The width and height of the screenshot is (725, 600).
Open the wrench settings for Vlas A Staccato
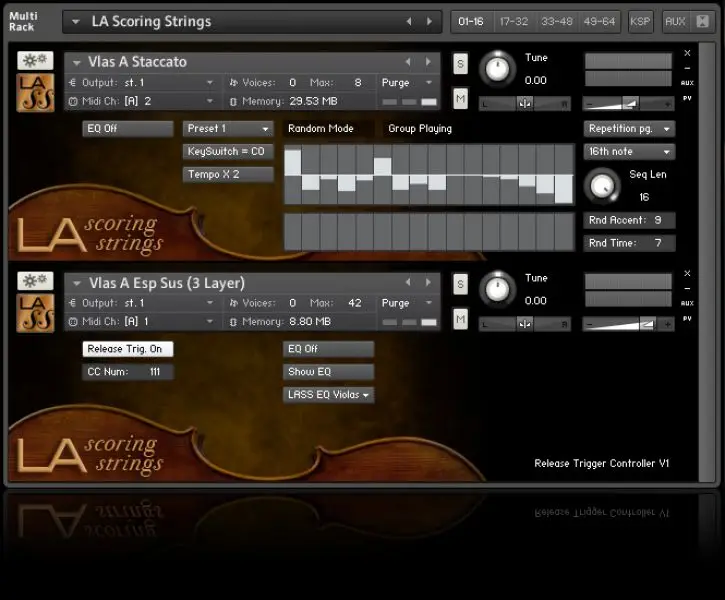(35, 61)
